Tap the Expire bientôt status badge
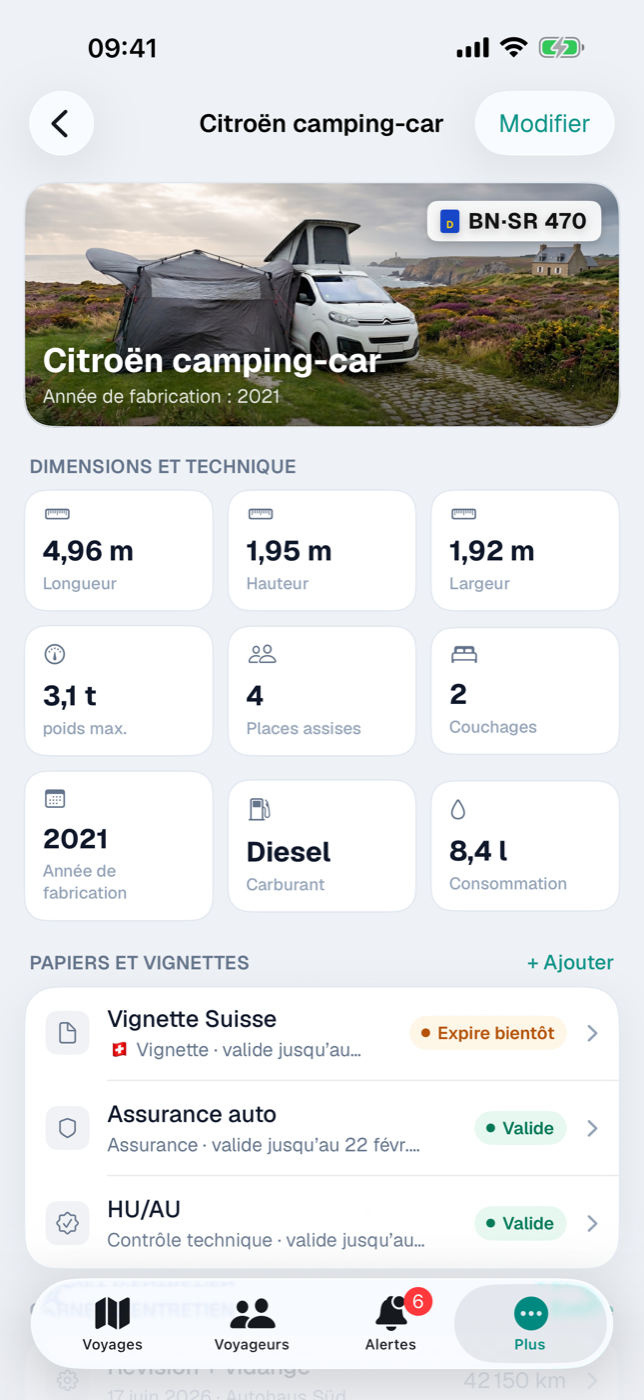 coord(488,1033)
